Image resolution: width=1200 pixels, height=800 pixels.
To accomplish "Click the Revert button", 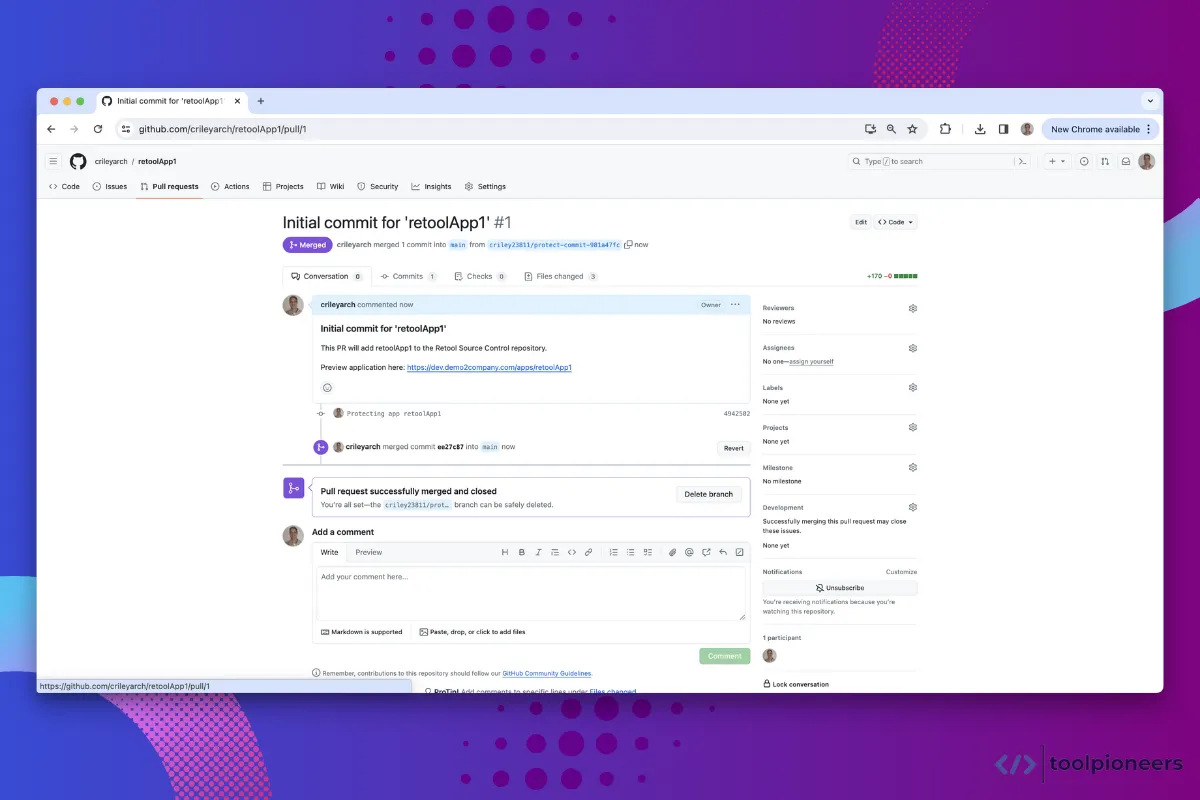I will [x=734, y=448].
